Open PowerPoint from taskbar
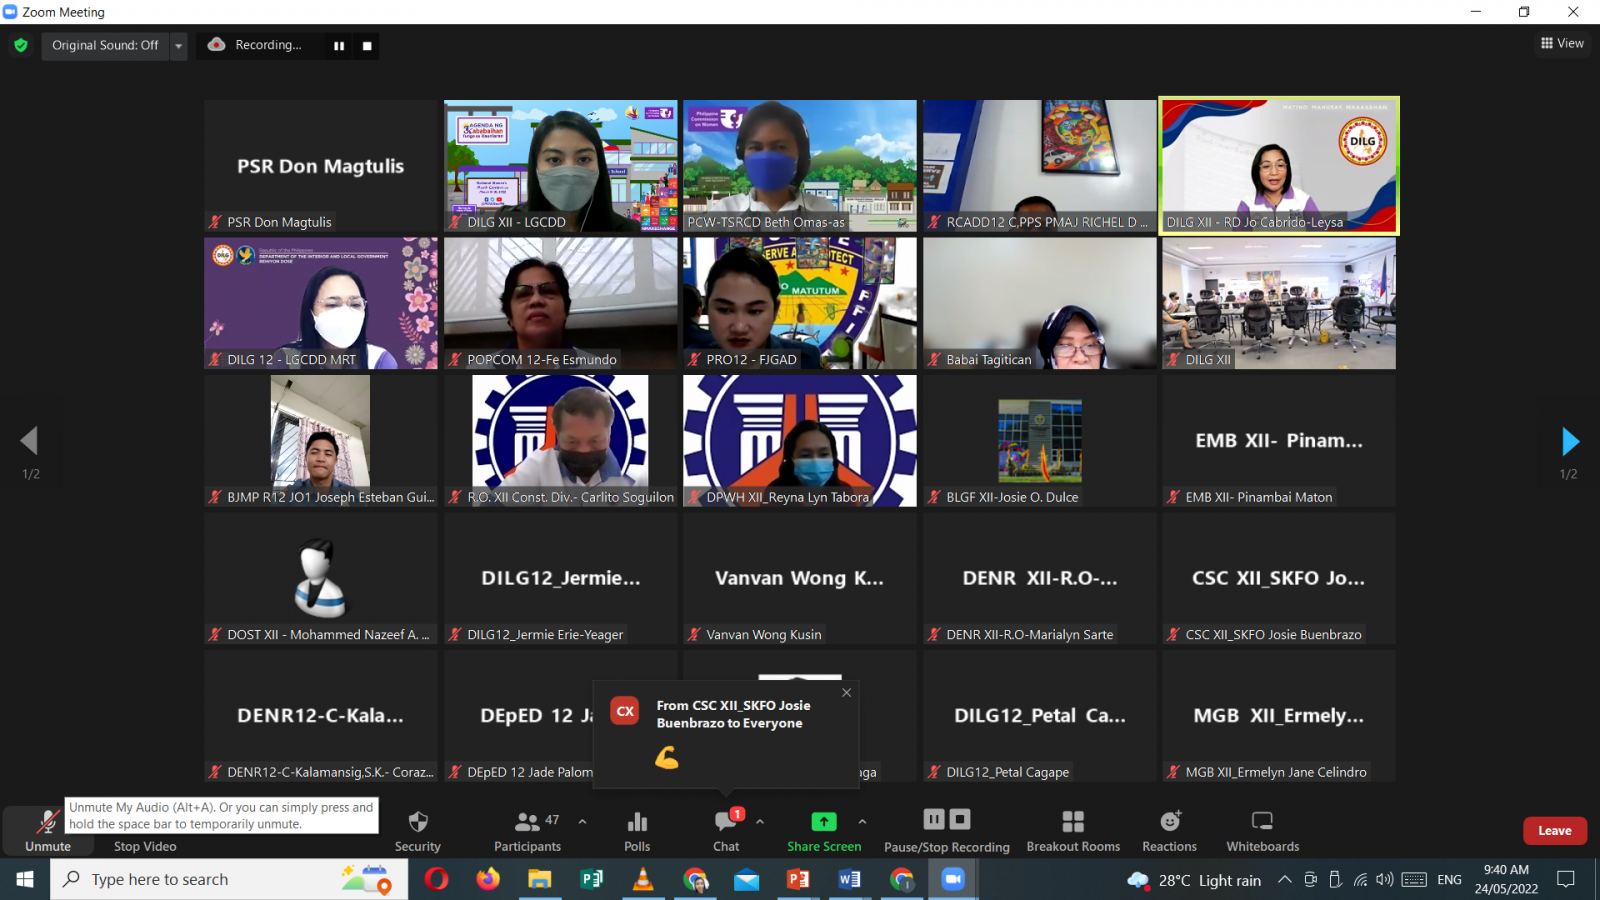The width and height of the screenshot is (1600, 900). click(x=798, y=879)
